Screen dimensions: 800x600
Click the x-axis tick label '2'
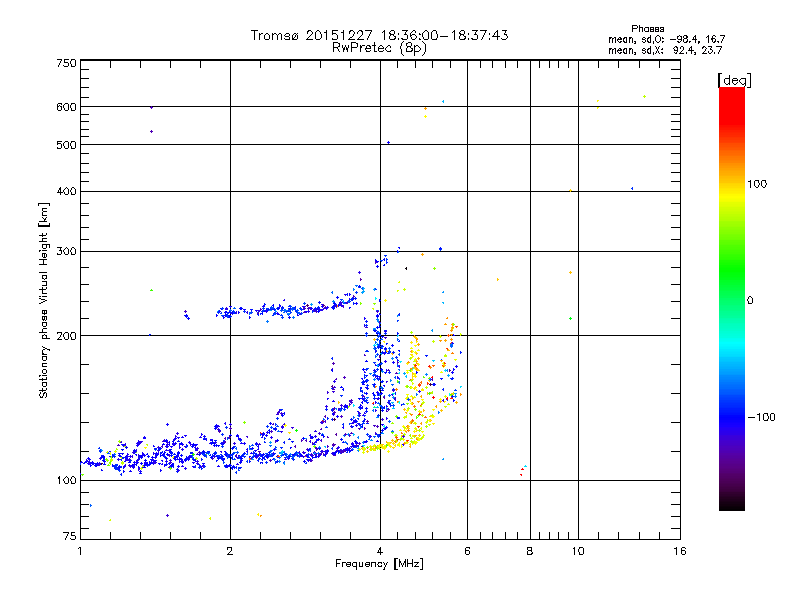(x=230, y=551)
